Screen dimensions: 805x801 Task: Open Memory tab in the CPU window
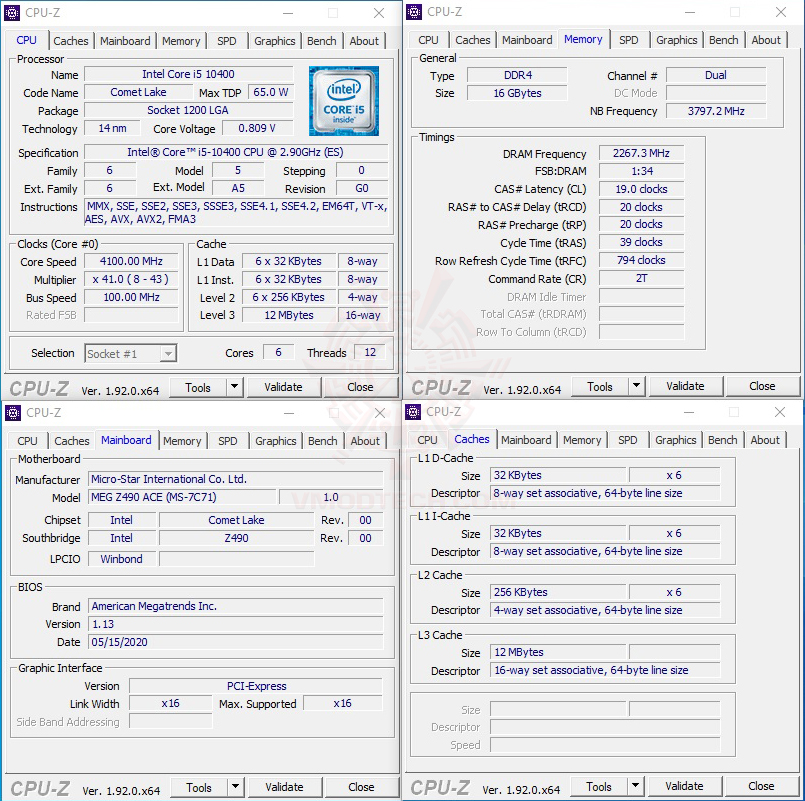(181, 41)
